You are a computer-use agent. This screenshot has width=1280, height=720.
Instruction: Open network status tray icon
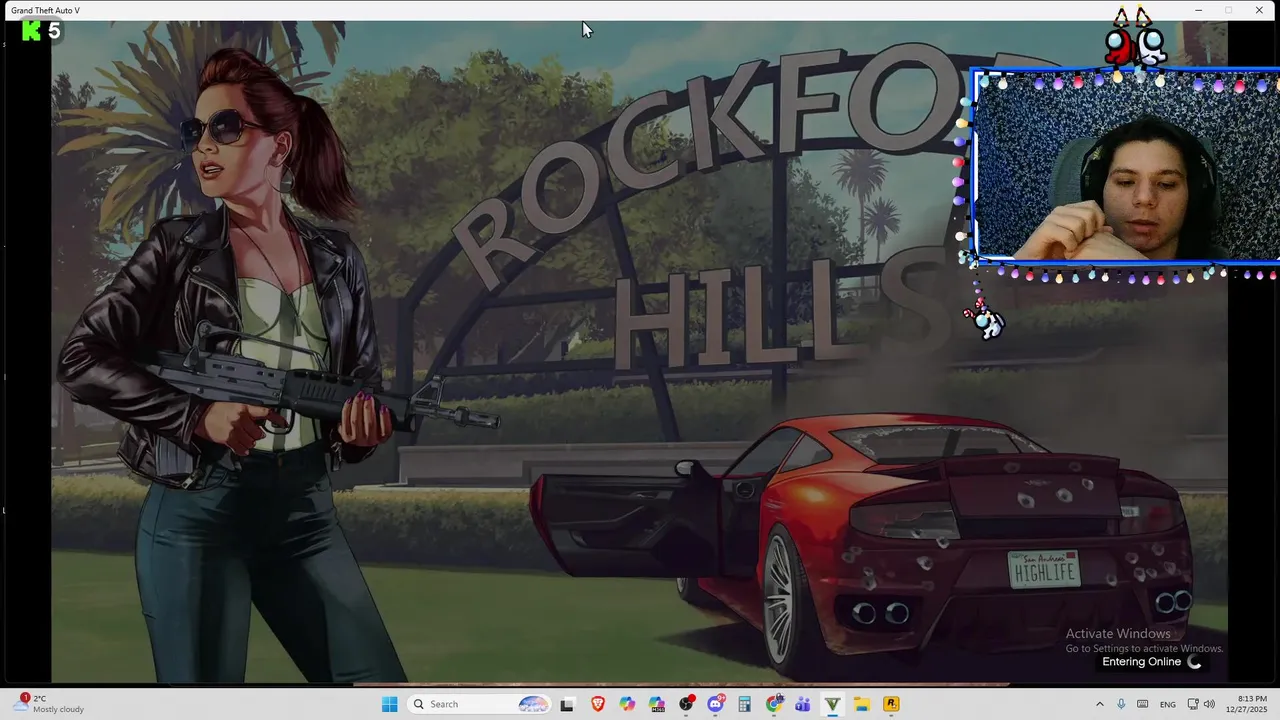(x=1193, y=704)
